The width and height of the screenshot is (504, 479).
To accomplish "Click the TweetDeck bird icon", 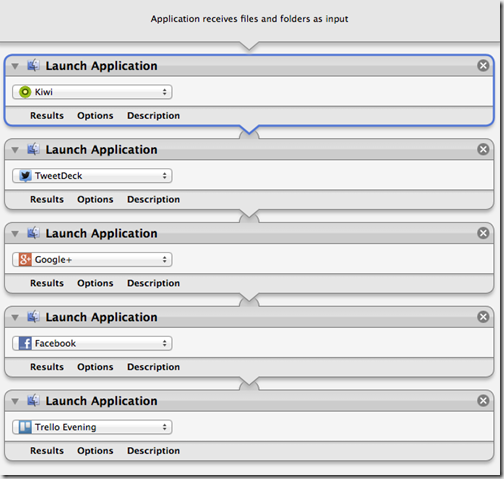I will [x=25, y=176].
